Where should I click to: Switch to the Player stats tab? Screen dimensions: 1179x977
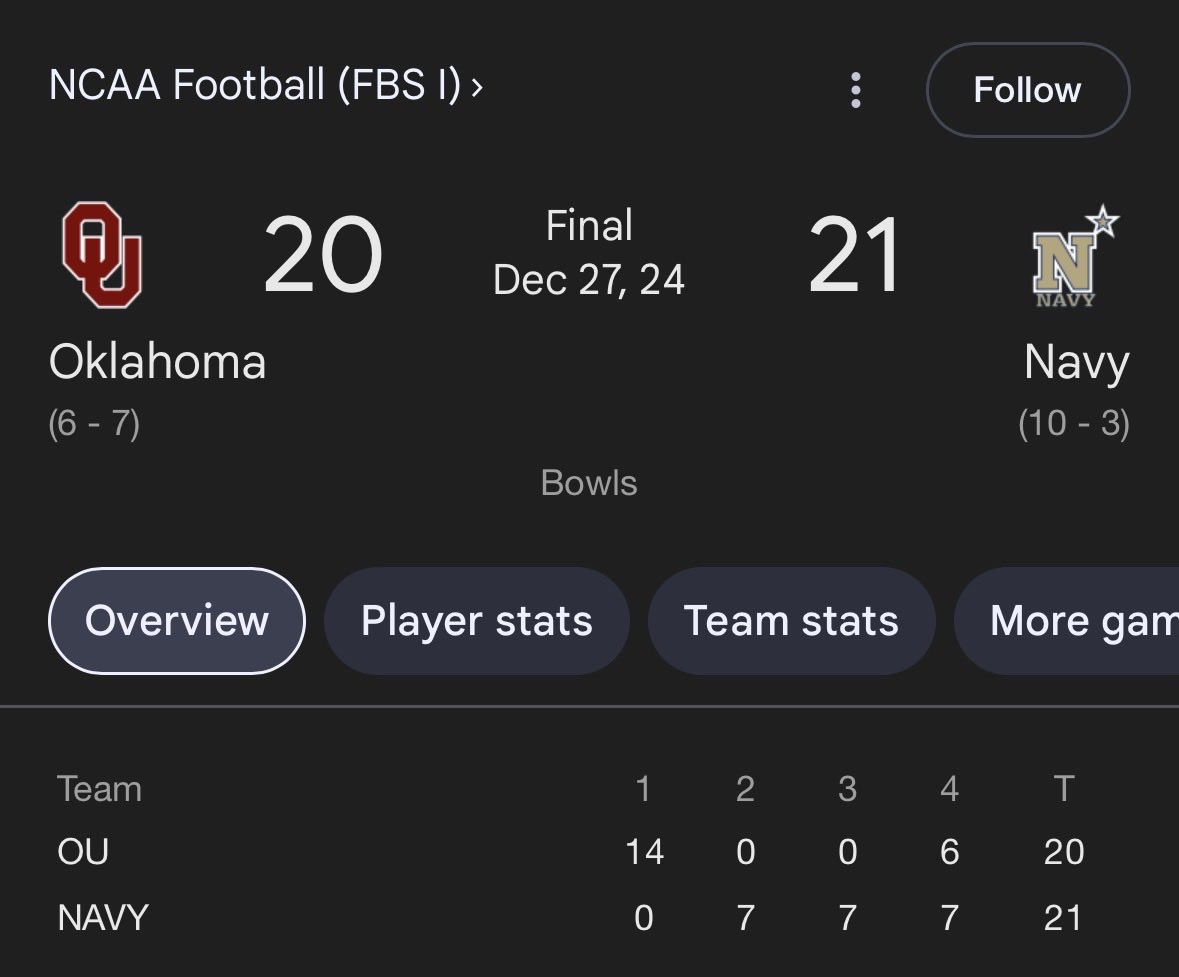pyautogui.click(x=477, y=620)
